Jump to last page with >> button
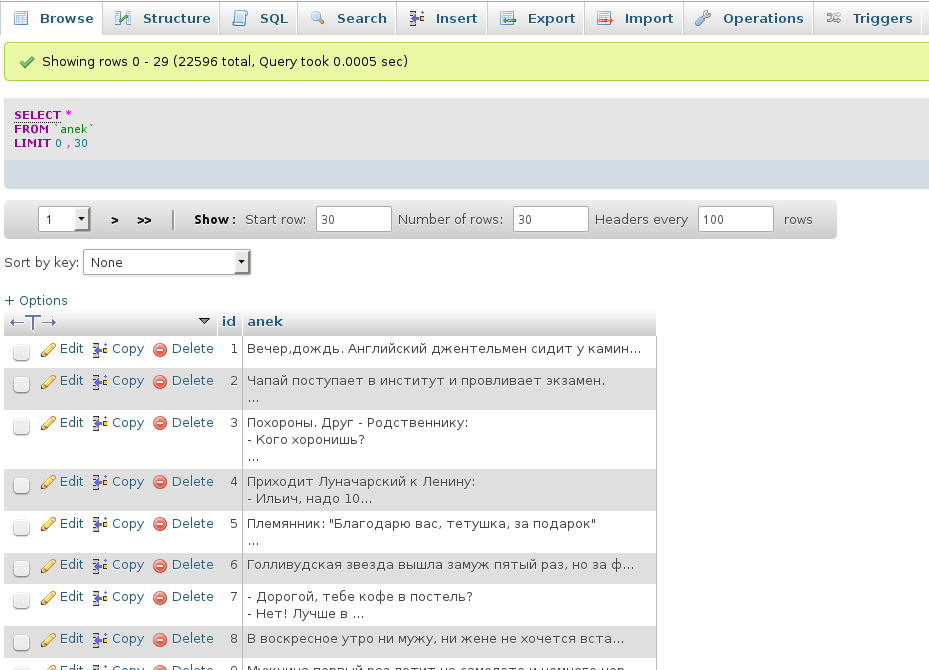This screenshot has height=670, width=929. (x=144, y=220)
